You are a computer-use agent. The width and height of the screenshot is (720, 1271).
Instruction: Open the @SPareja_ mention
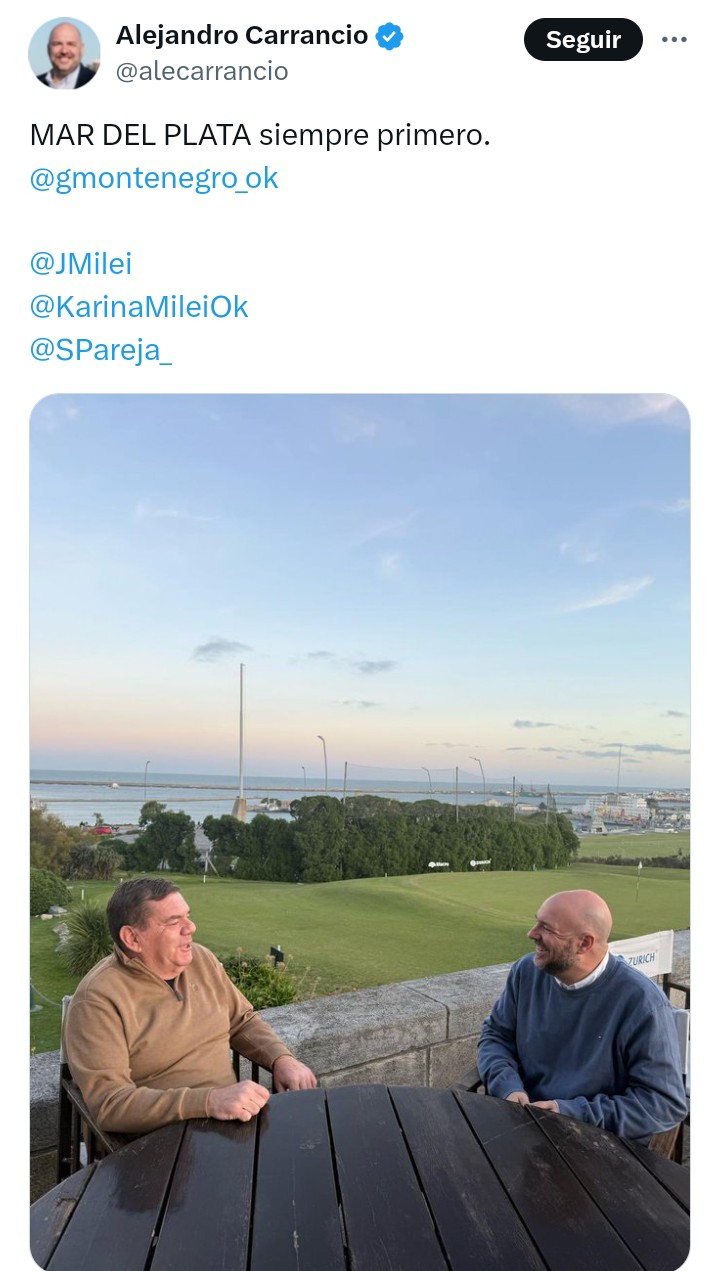[101, 350]
